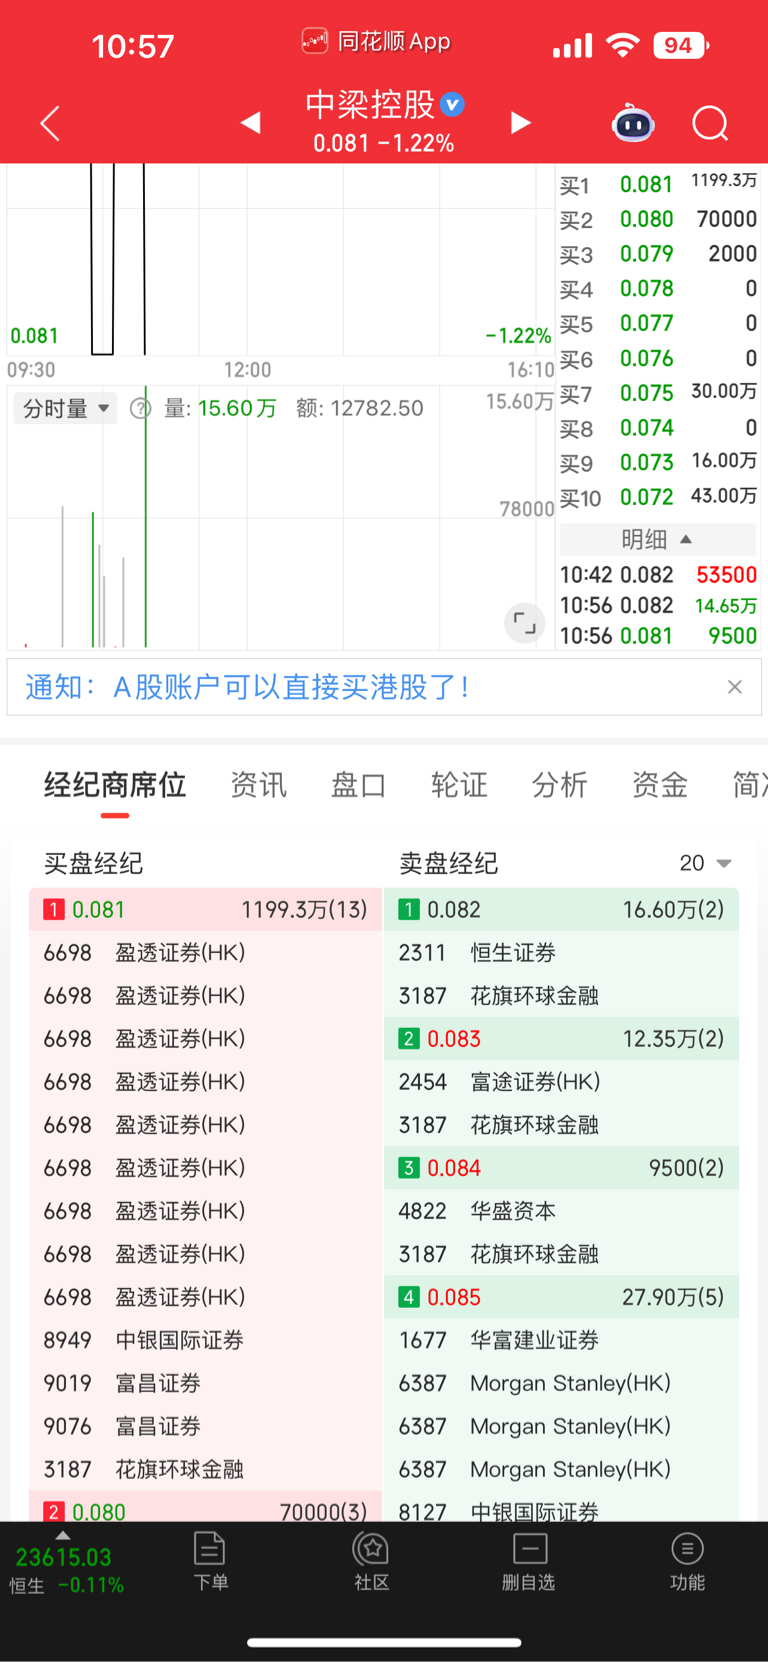768x1662 pixels.
Task: Tap the 买盘经纪 column heading
Action: (x=93, y=863)
